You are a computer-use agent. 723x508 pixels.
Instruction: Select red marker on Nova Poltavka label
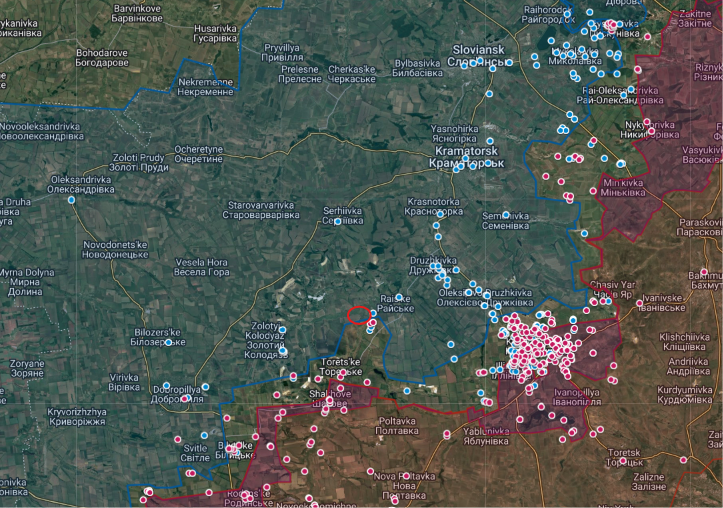(406, 475)
